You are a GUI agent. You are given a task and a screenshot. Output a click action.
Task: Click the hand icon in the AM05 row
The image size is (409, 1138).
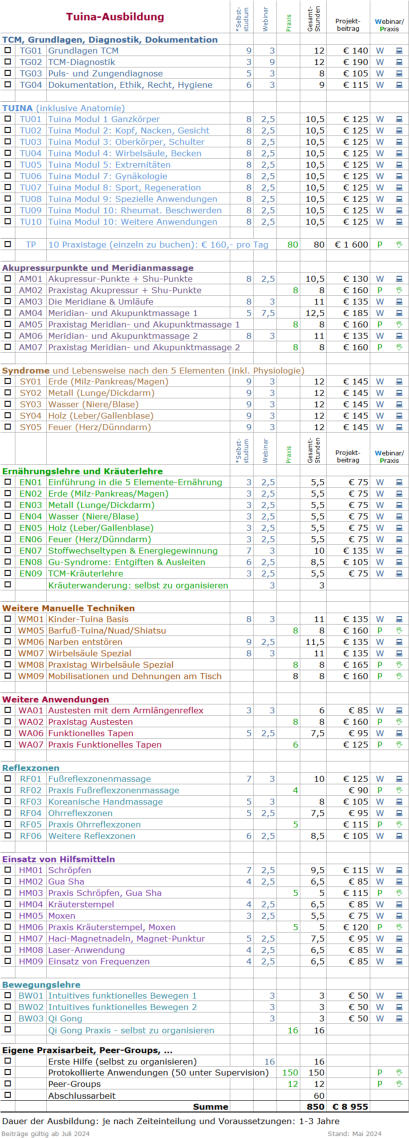click(x=399, y=324)
